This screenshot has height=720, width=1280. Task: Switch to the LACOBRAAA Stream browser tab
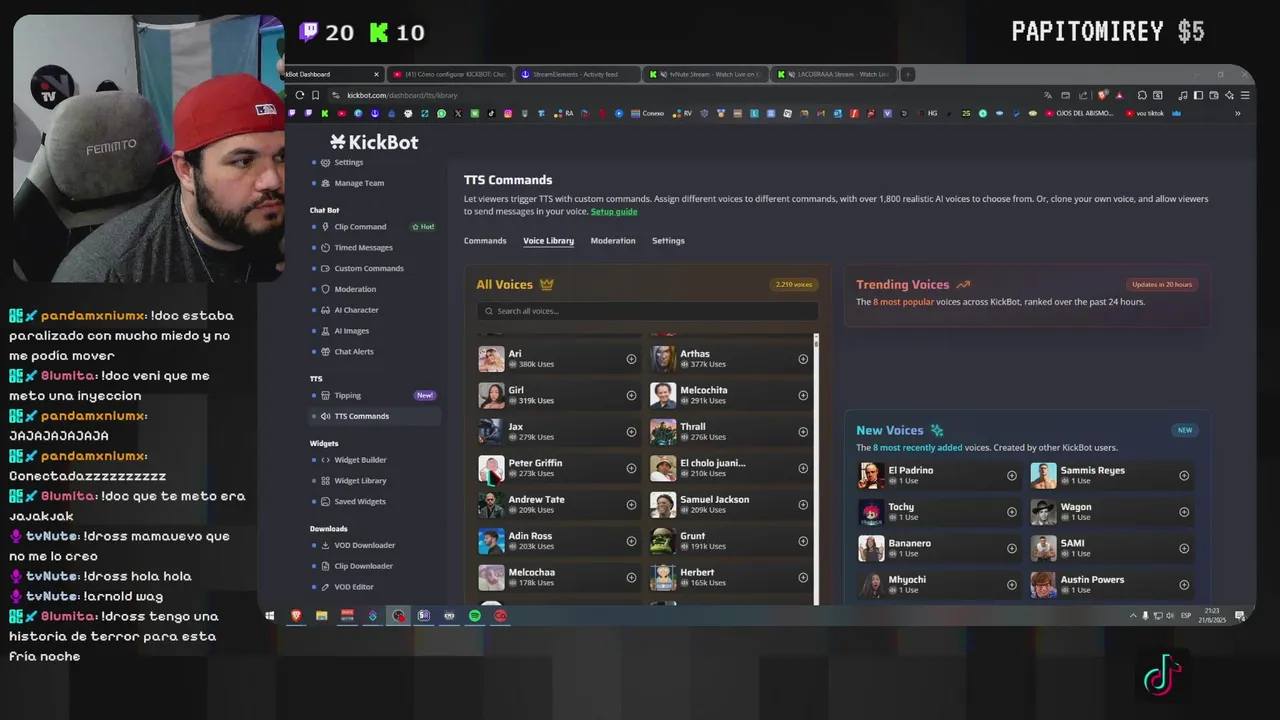[835, 74]
